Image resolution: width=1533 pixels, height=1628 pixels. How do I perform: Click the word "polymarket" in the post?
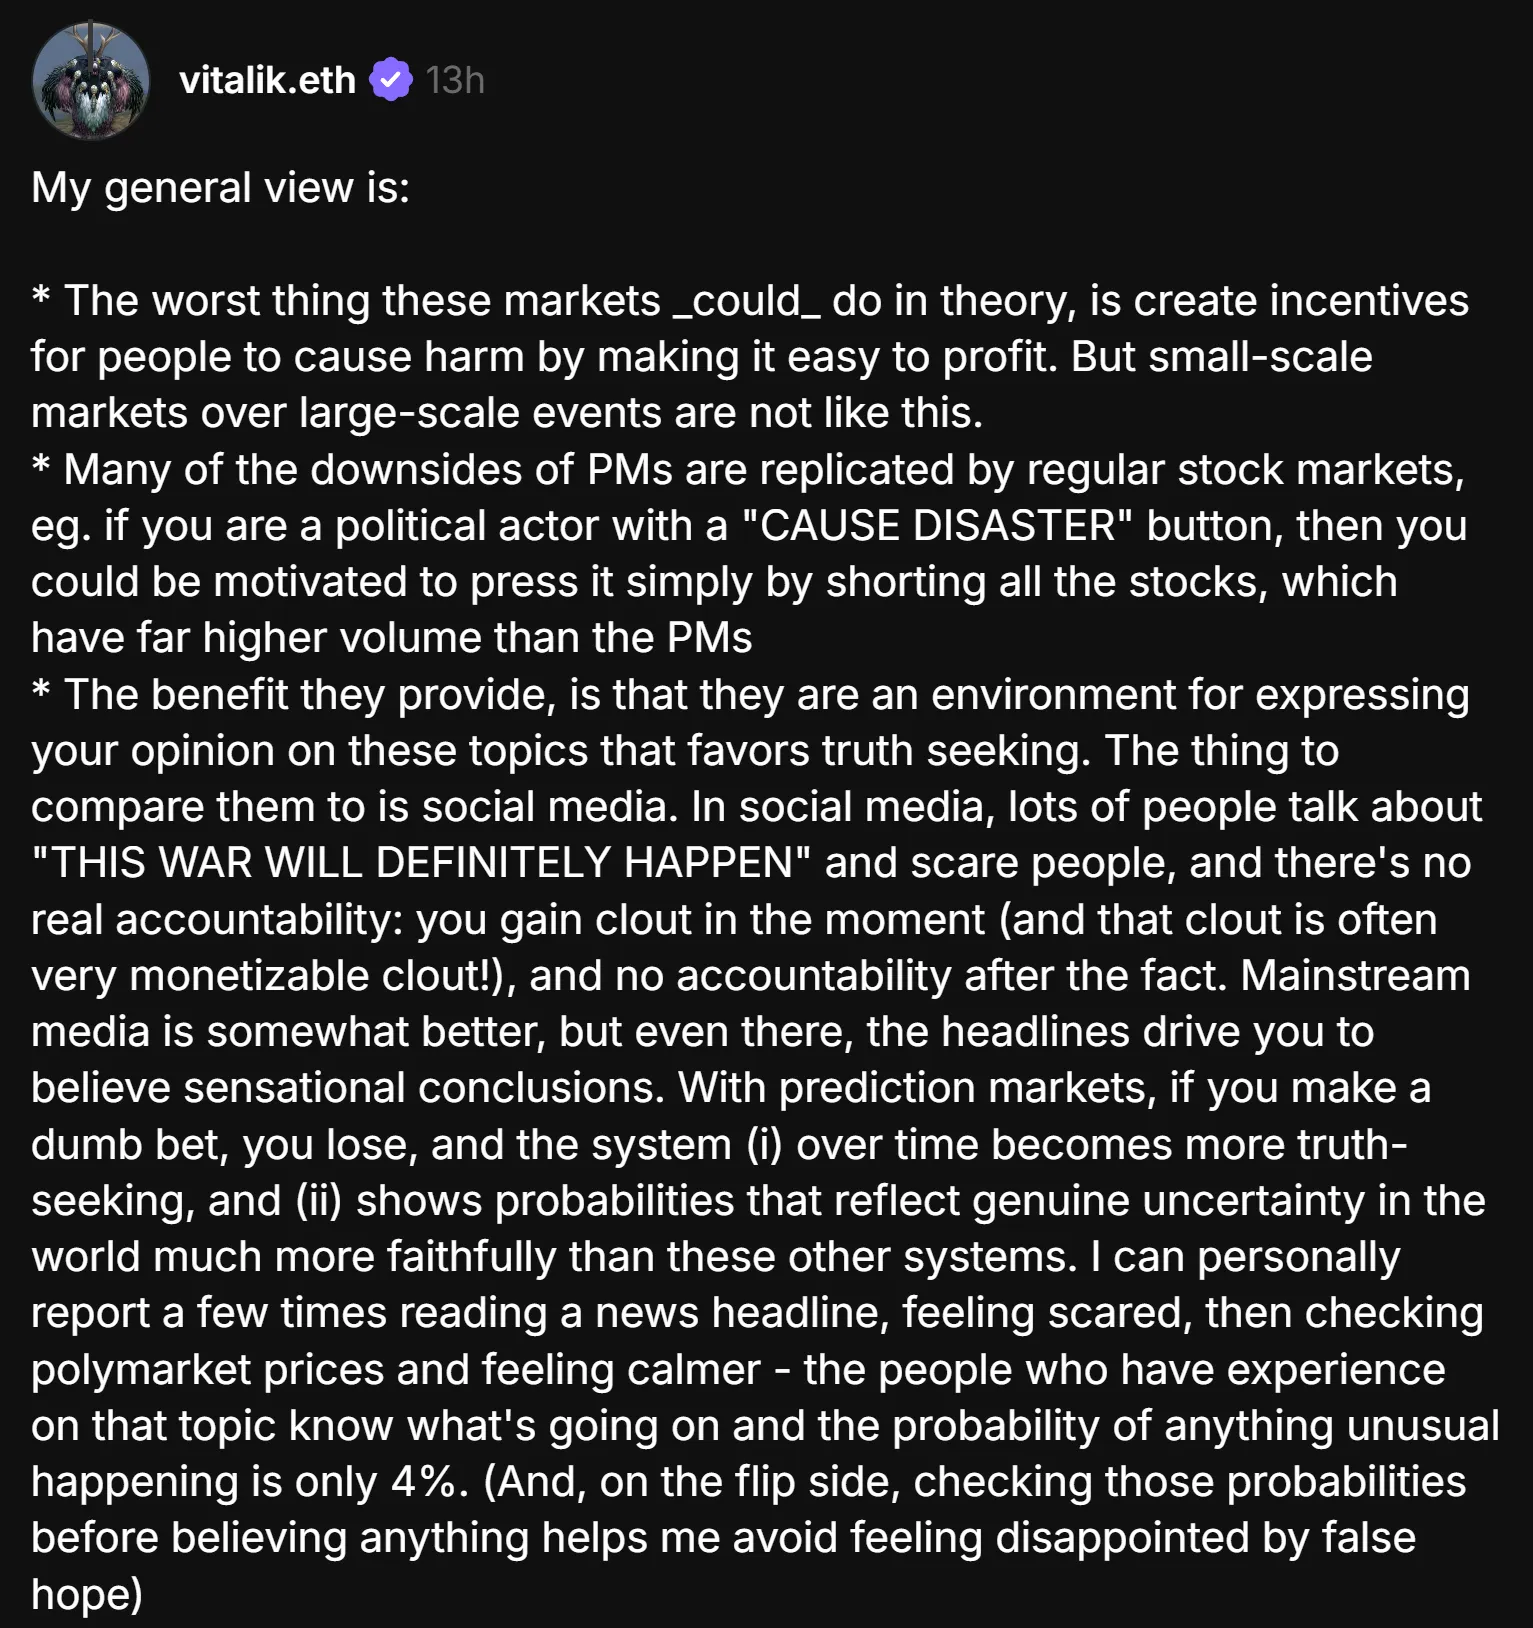coord(140,1370)
